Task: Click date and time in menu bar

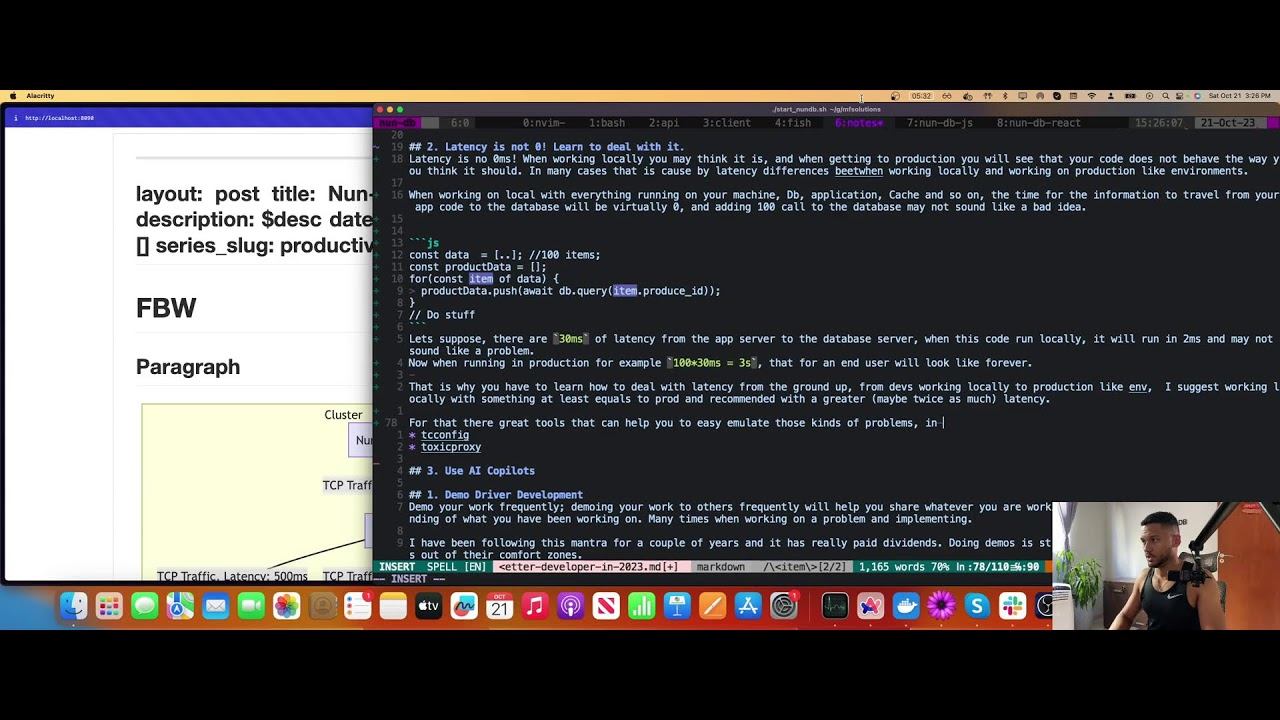Action: tap(1239, 96)
